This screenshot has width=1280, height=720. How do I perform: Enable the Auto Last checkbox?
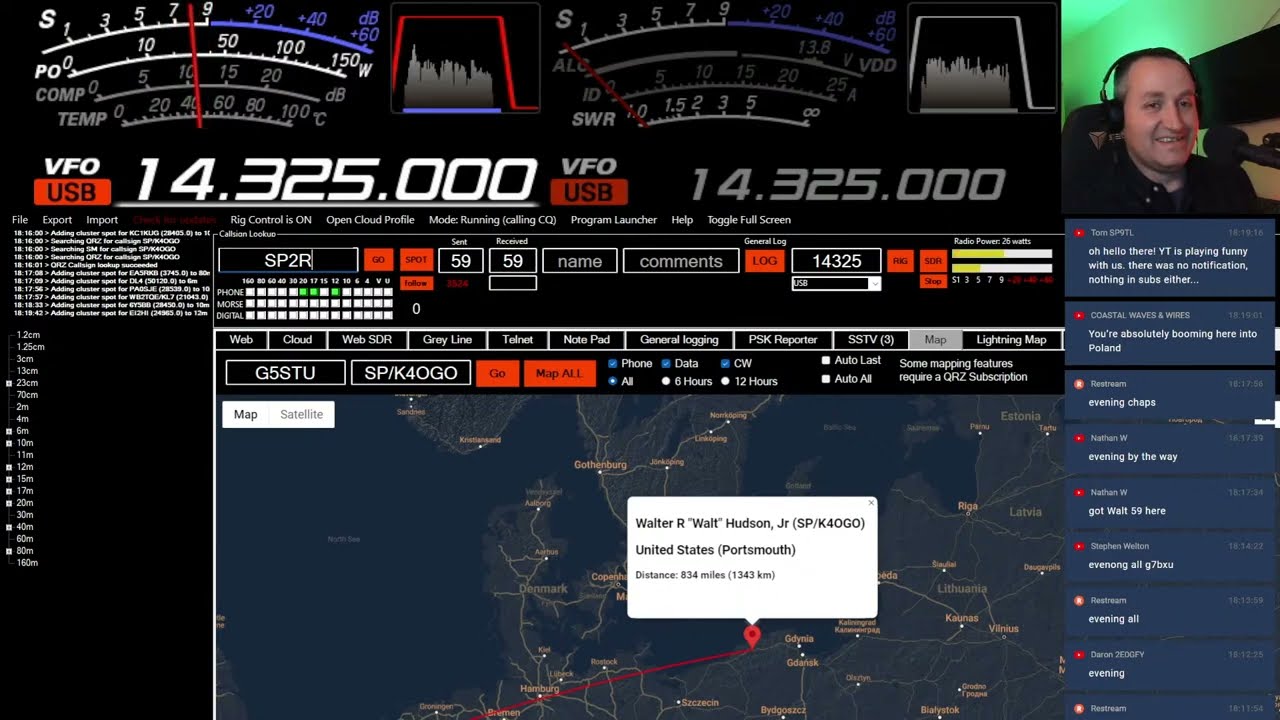[826, 360]
